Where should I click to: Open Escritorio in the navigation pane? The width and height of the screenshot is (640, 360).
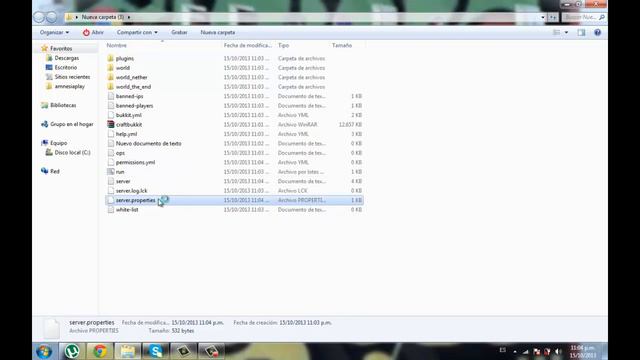(66, 67)
